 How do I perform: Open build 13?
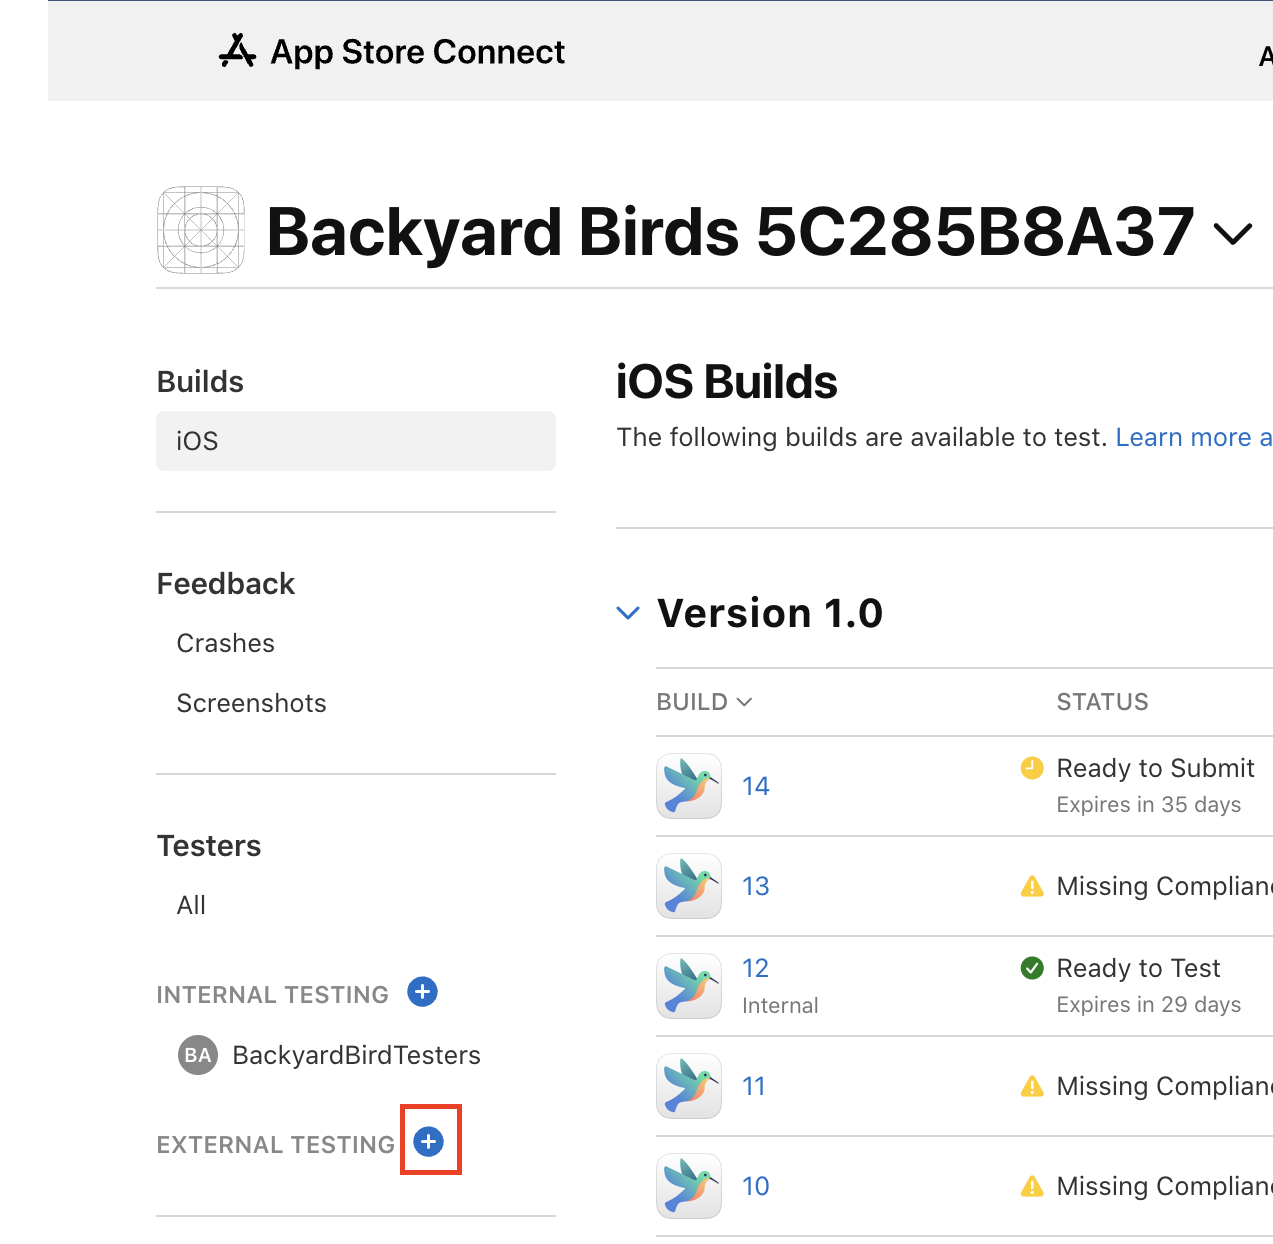coord(756,886)
